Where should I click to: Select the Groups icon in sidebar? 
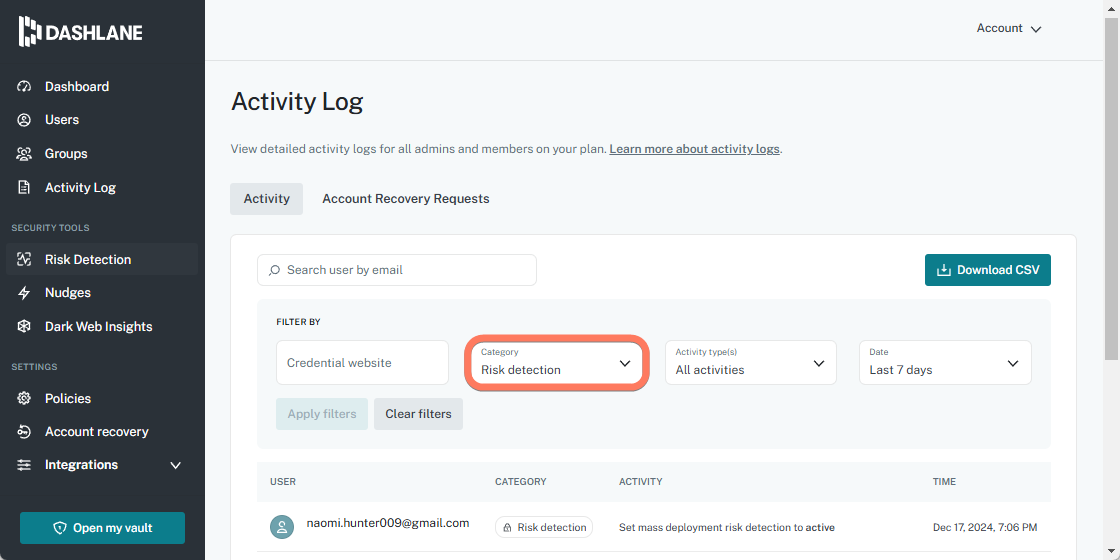point(25,154)
